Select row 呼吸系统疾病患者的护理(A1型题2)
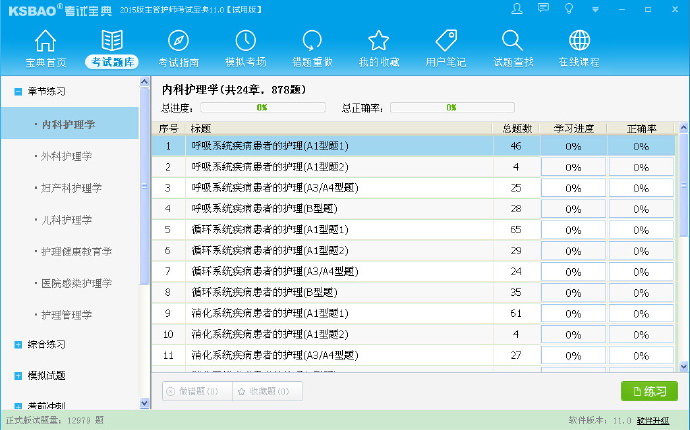Screen dimensions: 690x430 pos(413,167)
